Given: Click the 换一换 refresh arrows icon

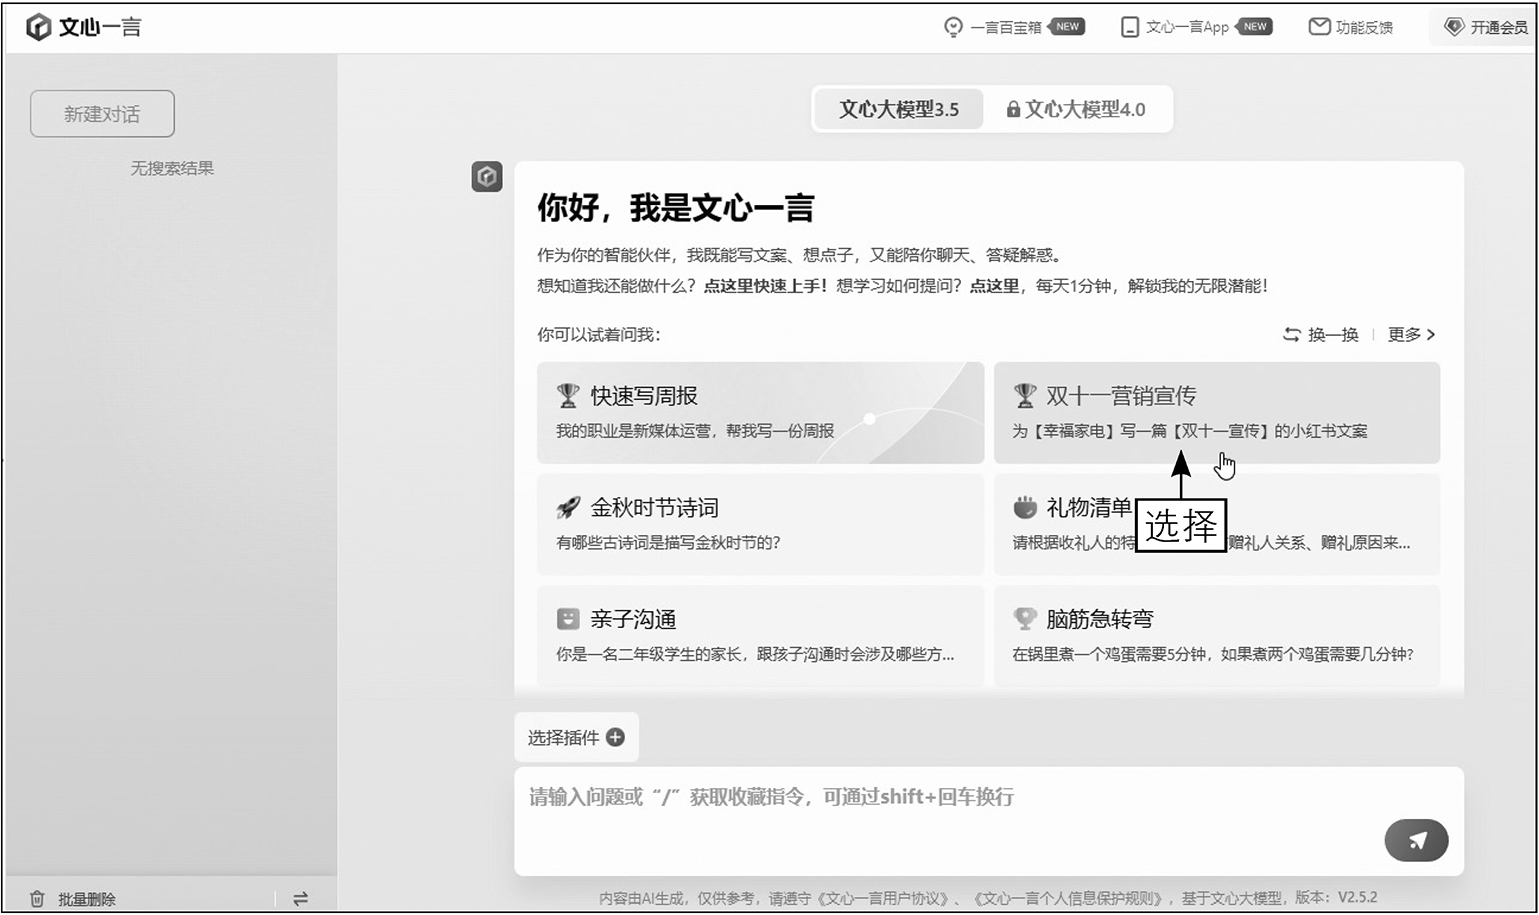Looking at the screenshot, I should point(1292,334).
